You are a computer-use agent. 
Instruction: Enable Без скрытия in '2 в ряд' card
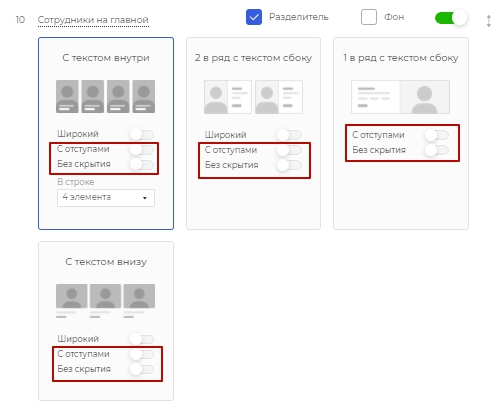pos(289,165)
